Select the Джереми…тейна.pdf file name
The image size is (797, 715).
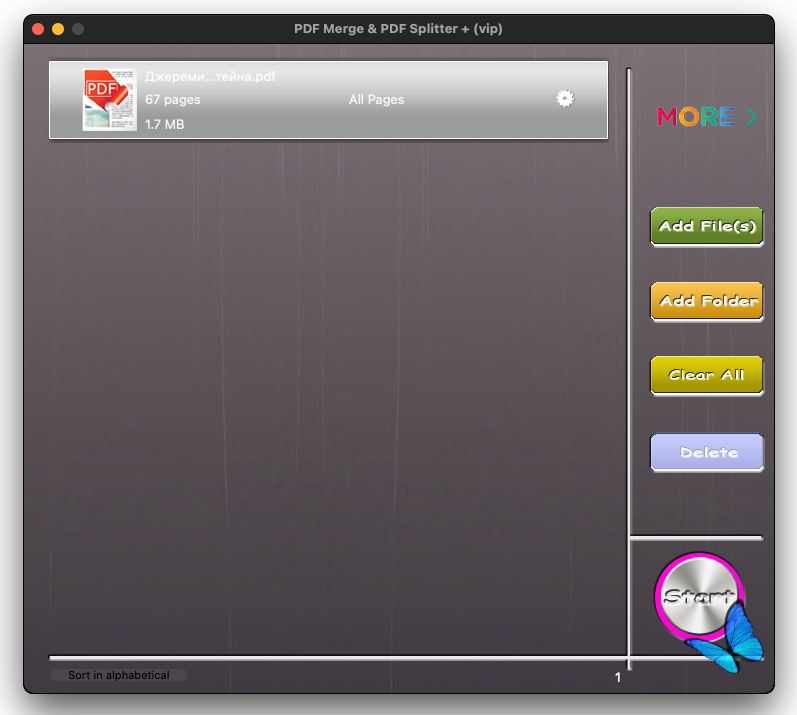coord(210,77)
